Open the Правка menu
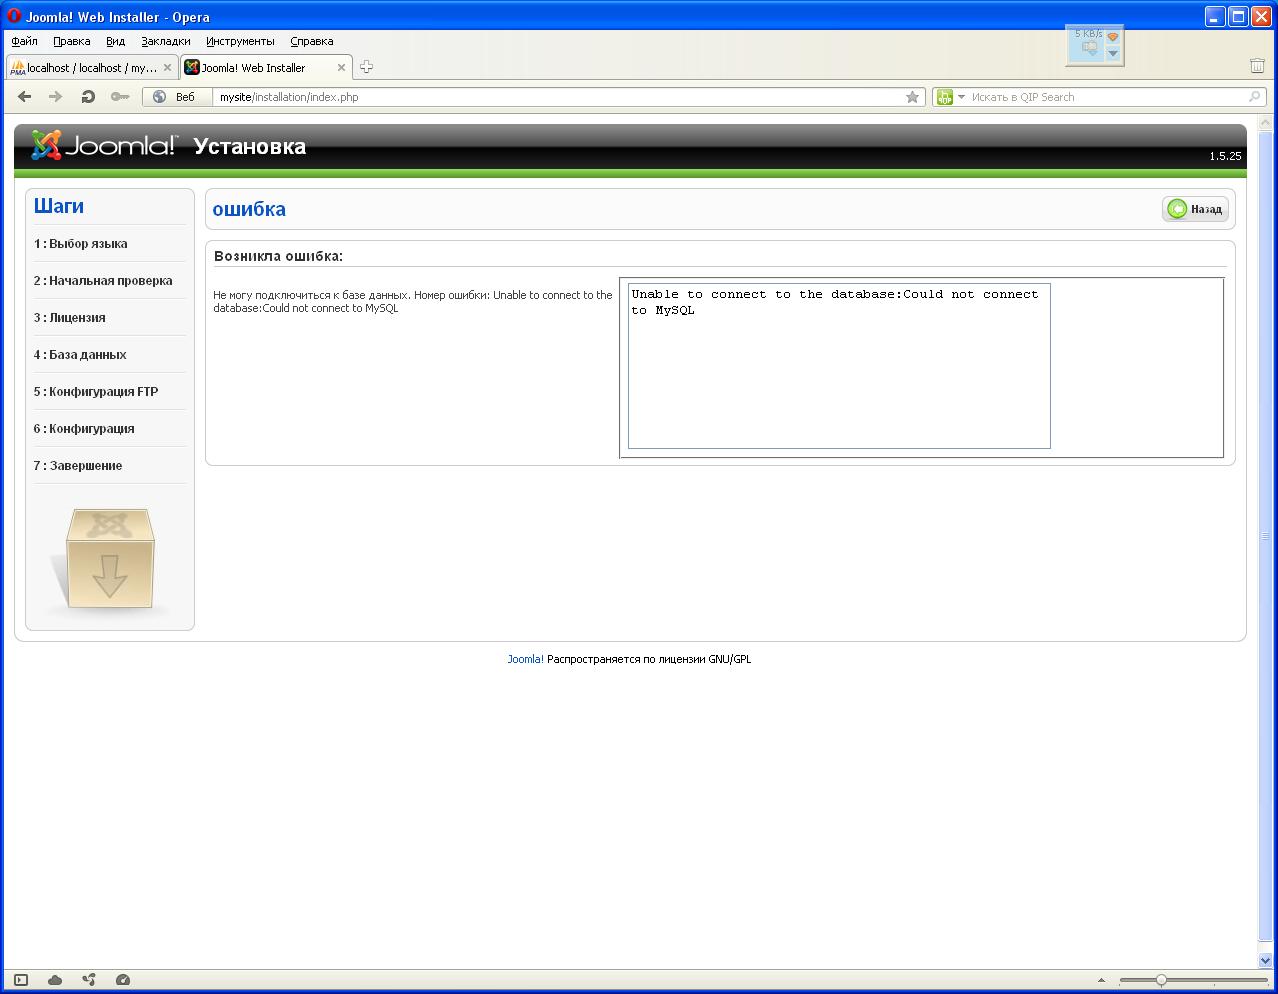The height and width of the screenshot is (994, 1278). [72, 41]
